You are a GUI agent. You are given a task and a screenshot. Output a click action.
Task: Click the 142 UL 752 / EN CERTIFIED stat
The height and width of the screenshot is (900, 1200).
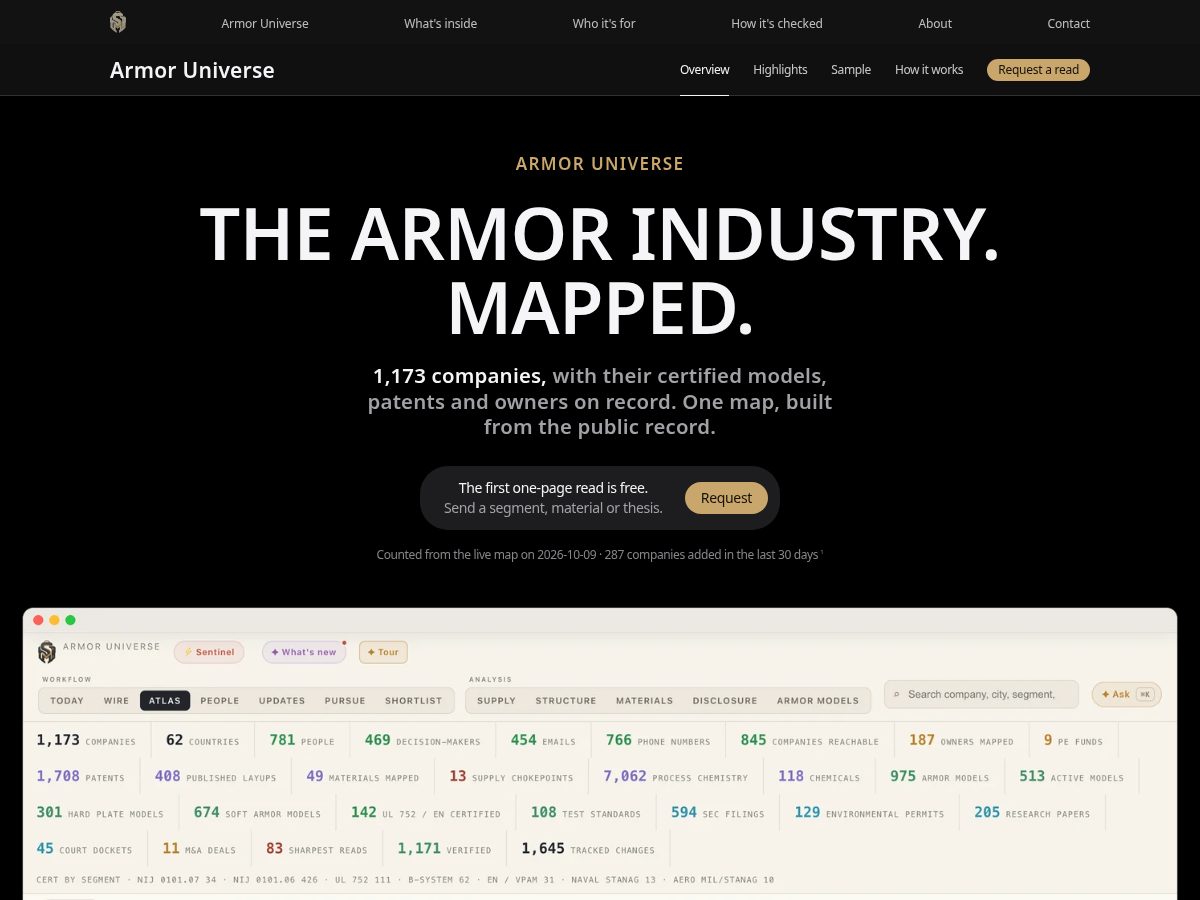click(x=425, y=813)
